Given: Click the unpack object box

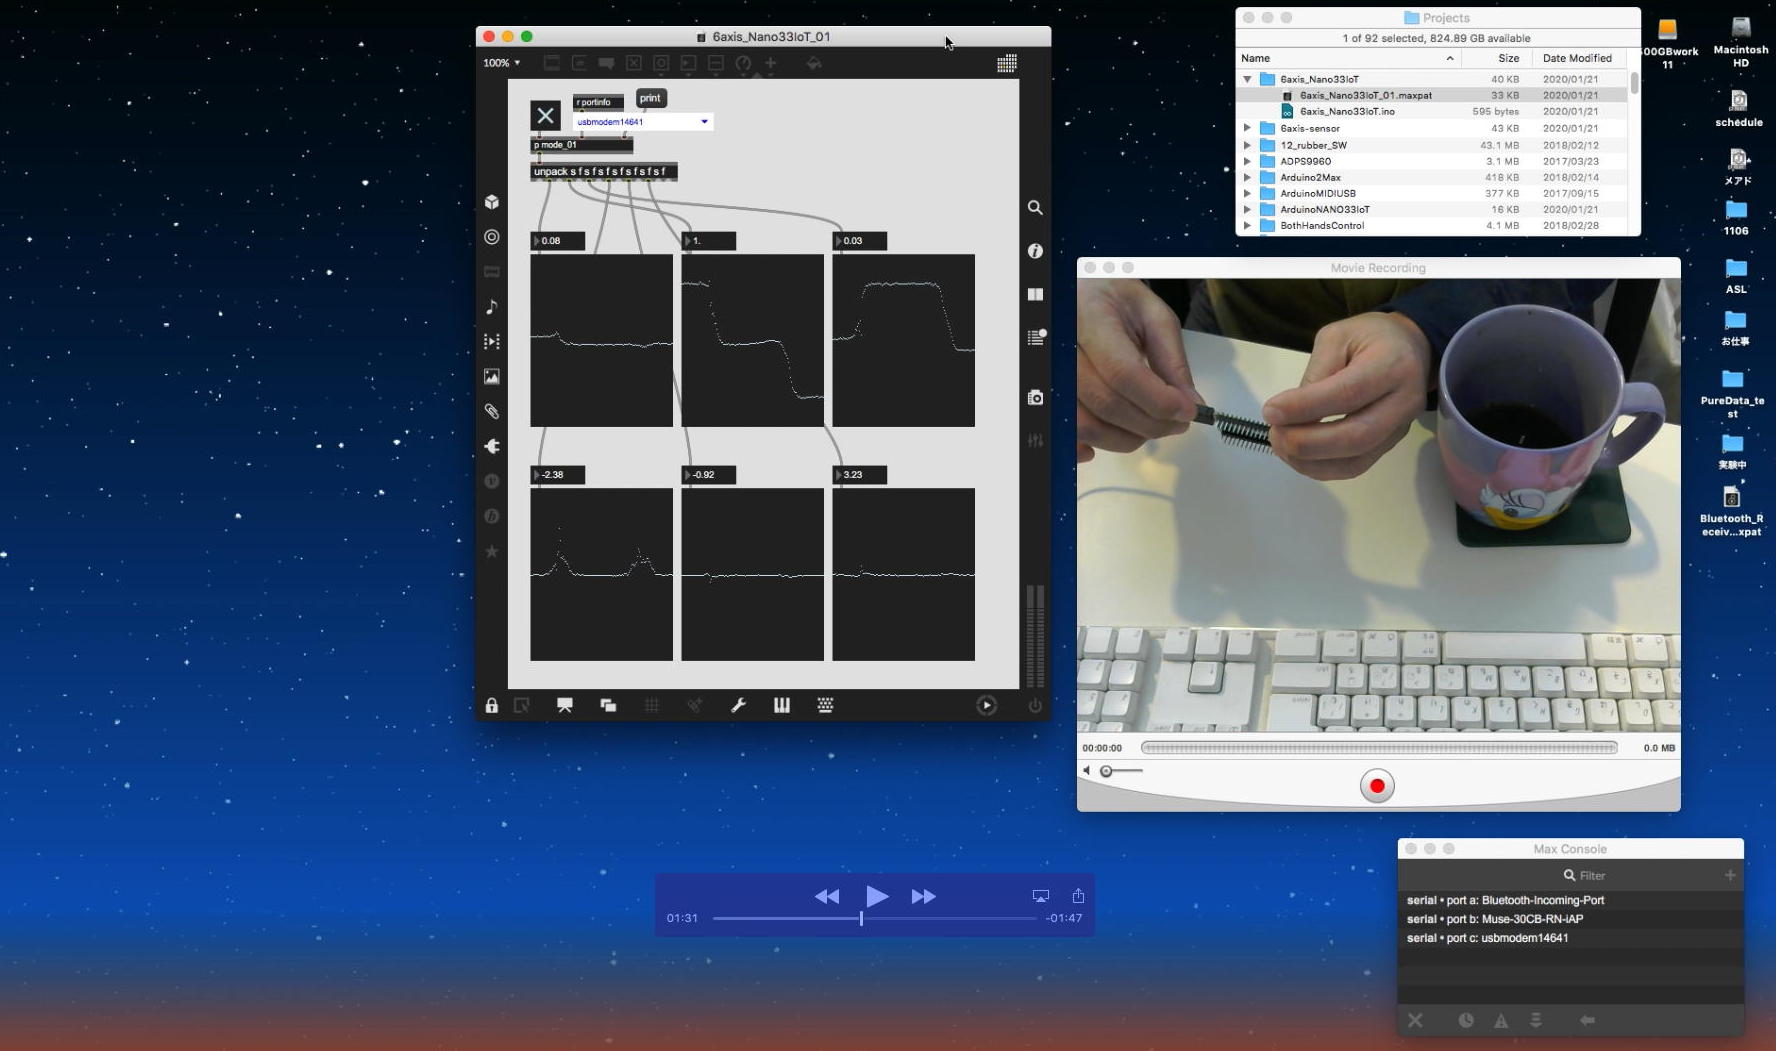Looking at the screenshot, I should pos(604,171).
